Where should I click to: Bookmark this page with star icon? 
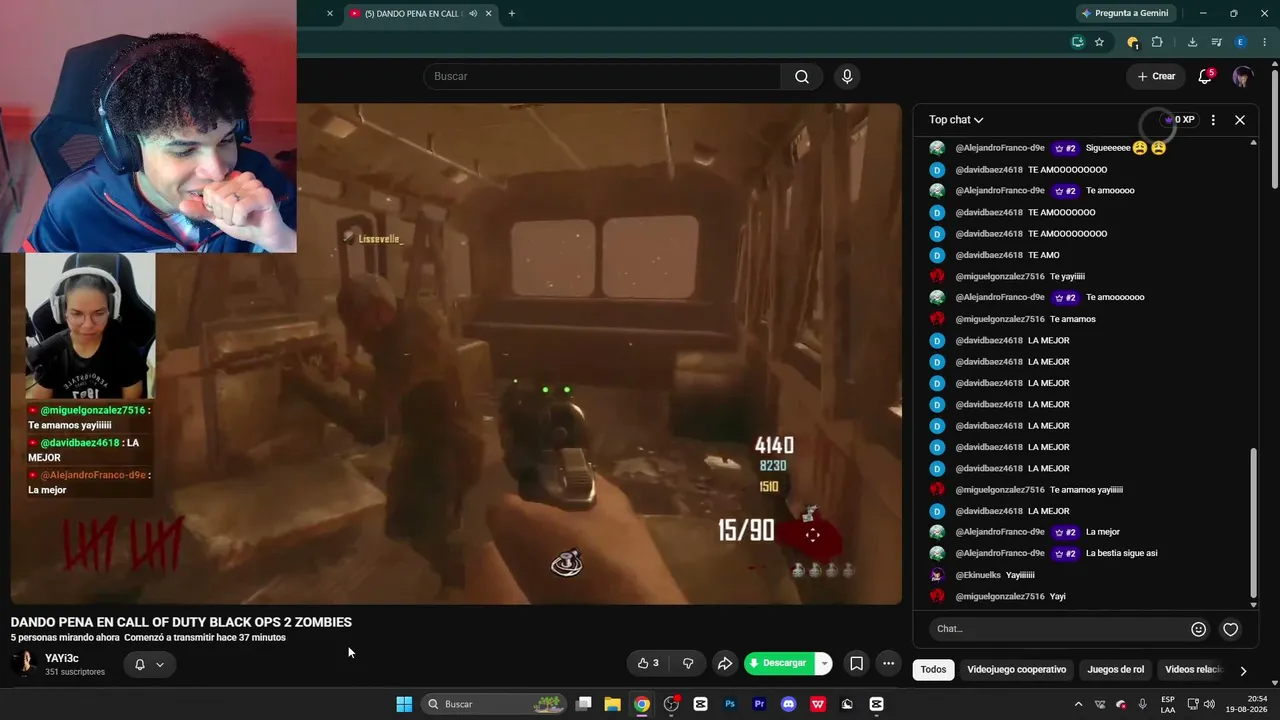tap(1099, 42)
